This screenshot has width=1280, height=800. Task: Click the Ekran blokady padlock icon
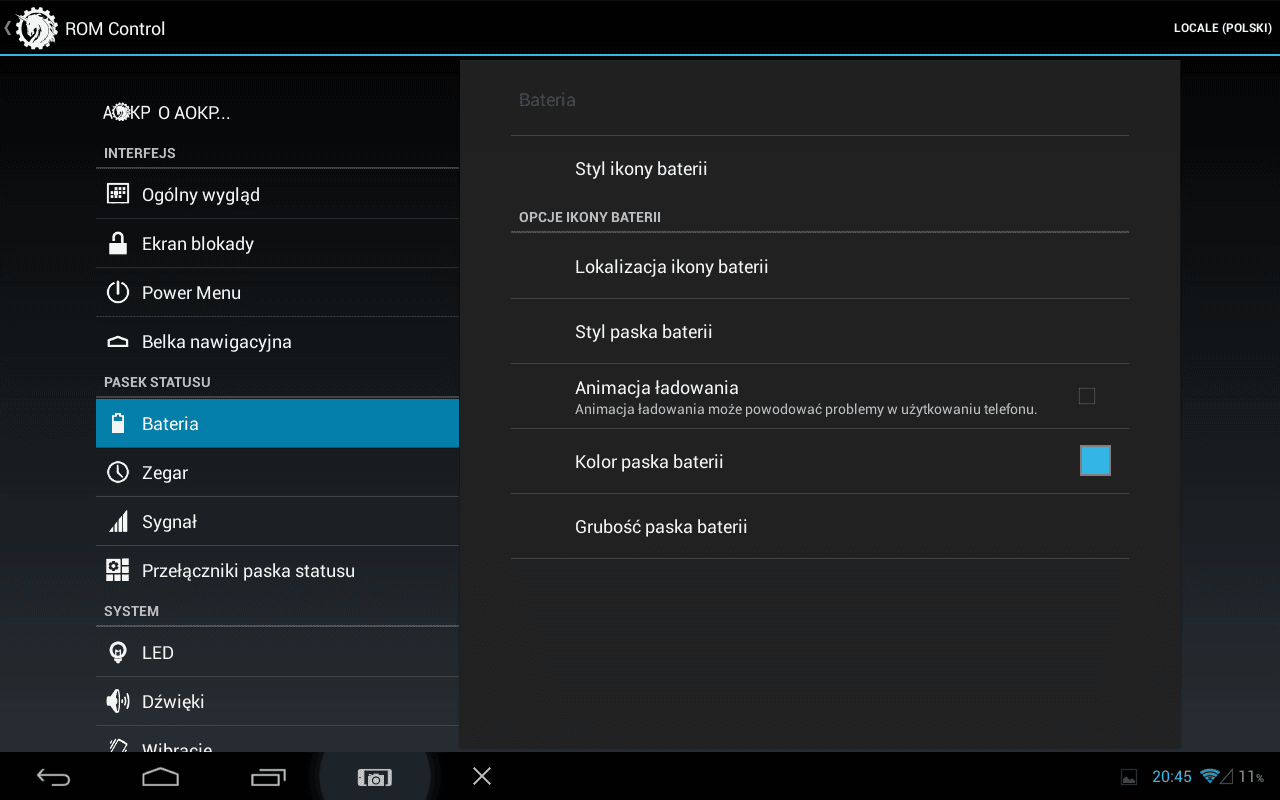118,243
